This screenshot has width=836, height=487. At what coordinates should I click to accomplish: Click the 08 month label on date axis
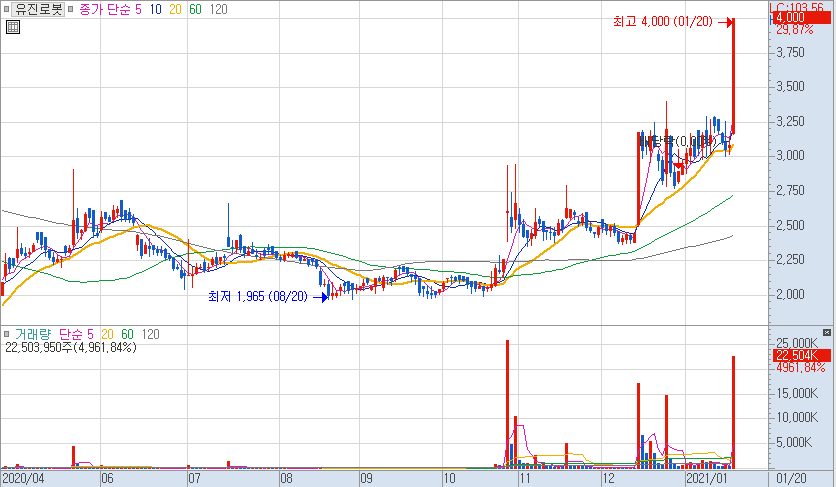(x=286, y=478)
